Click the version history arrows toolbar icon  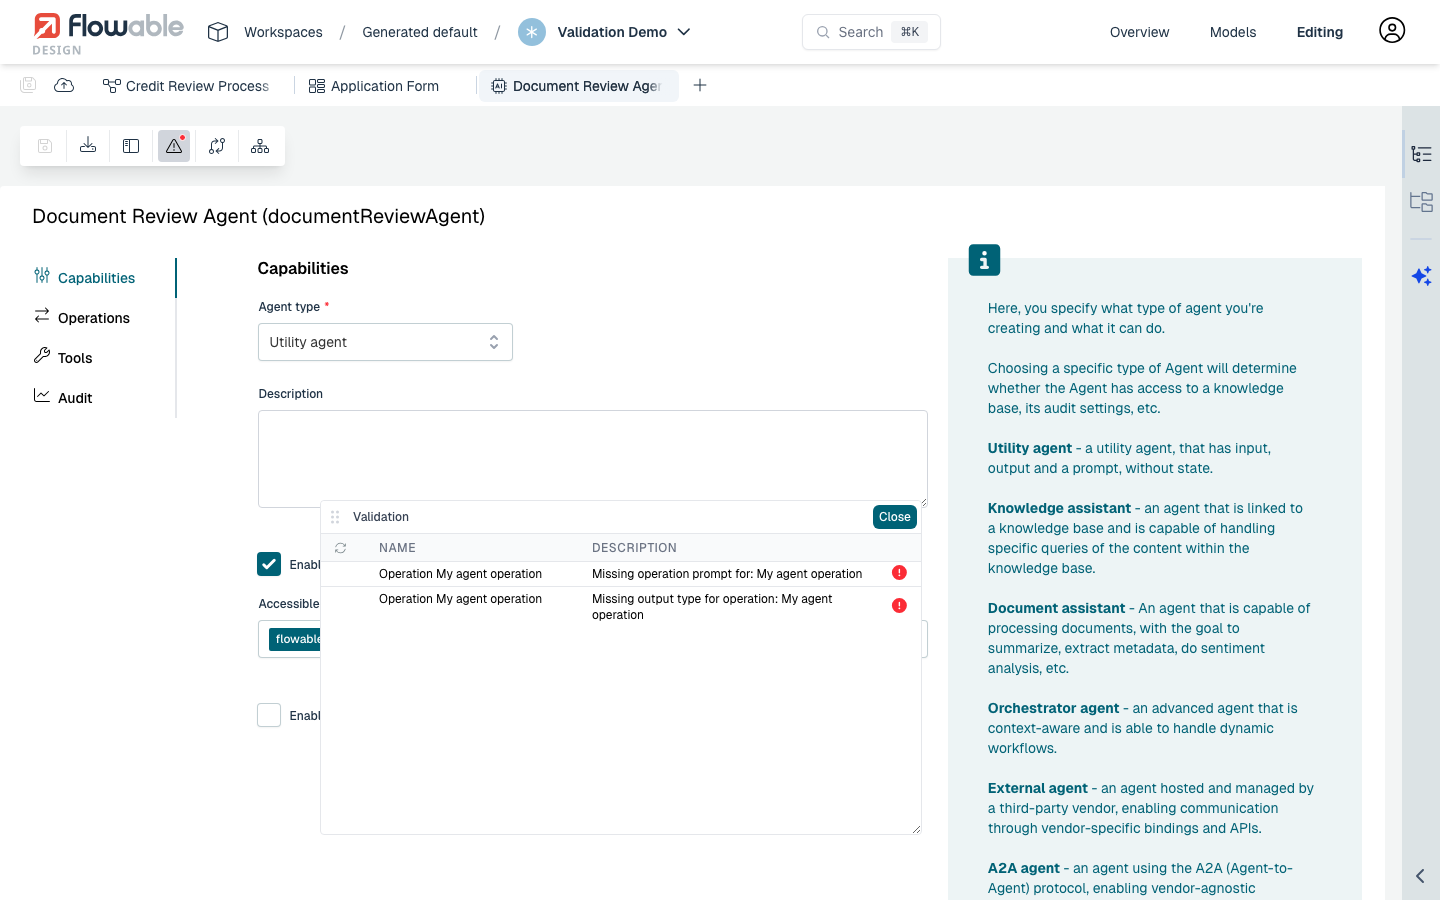pyautogui.click(x=217, y=145)
